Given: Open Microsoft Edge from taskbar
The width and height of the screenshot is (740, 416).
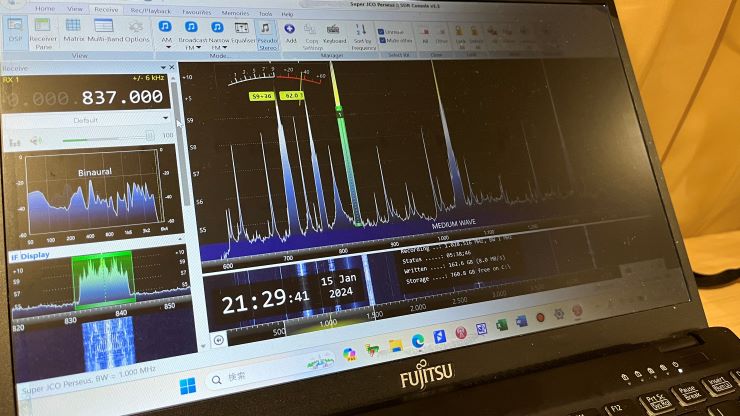Looking at the screenshot, I should [x=418, y=341].
